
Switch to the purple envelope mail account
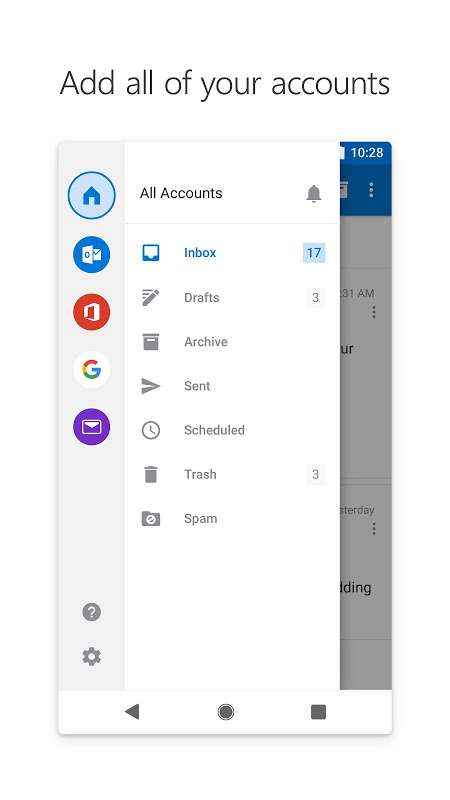click(92, 427)
